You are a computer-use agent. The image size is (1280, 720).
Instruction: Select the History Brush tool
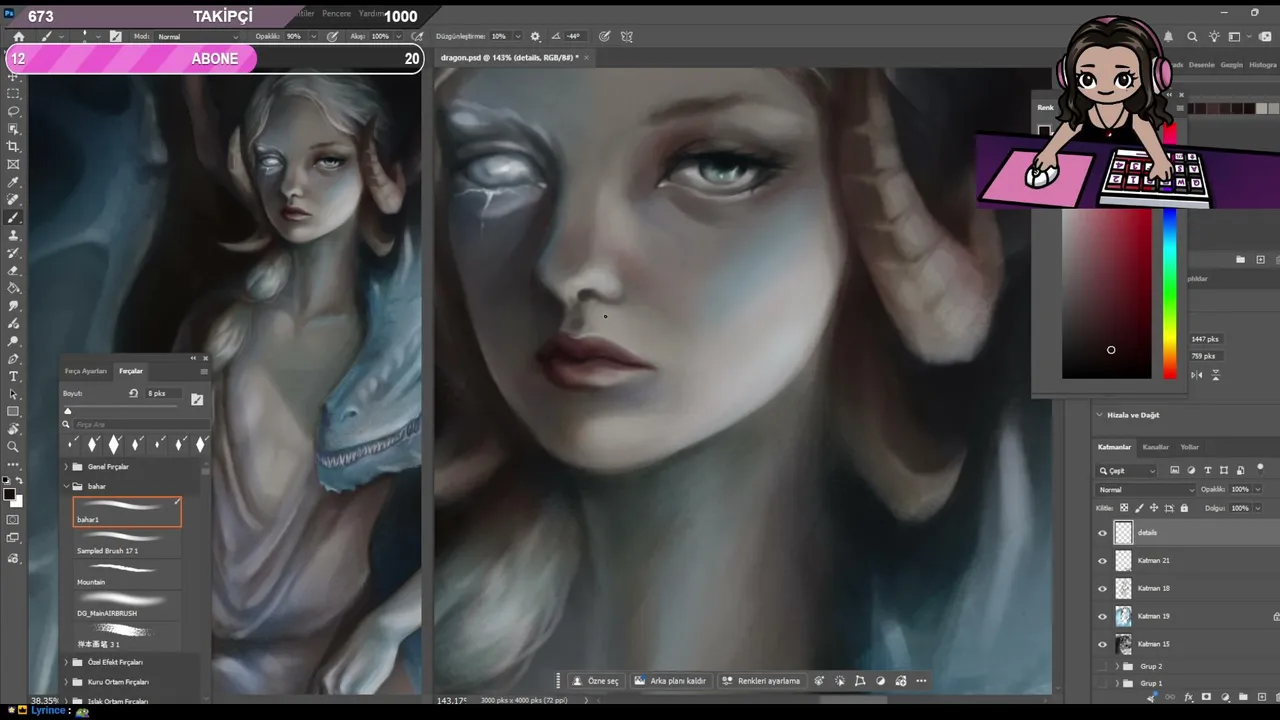(13, 253)
